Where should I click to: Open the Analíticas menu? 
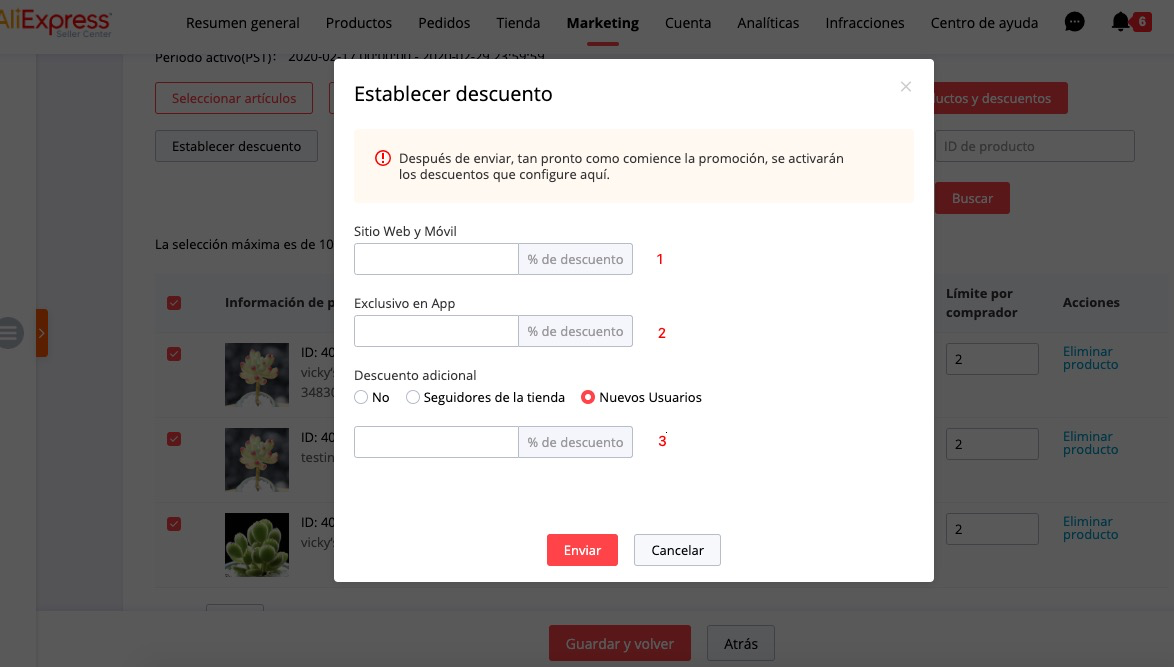coord(768,23)
